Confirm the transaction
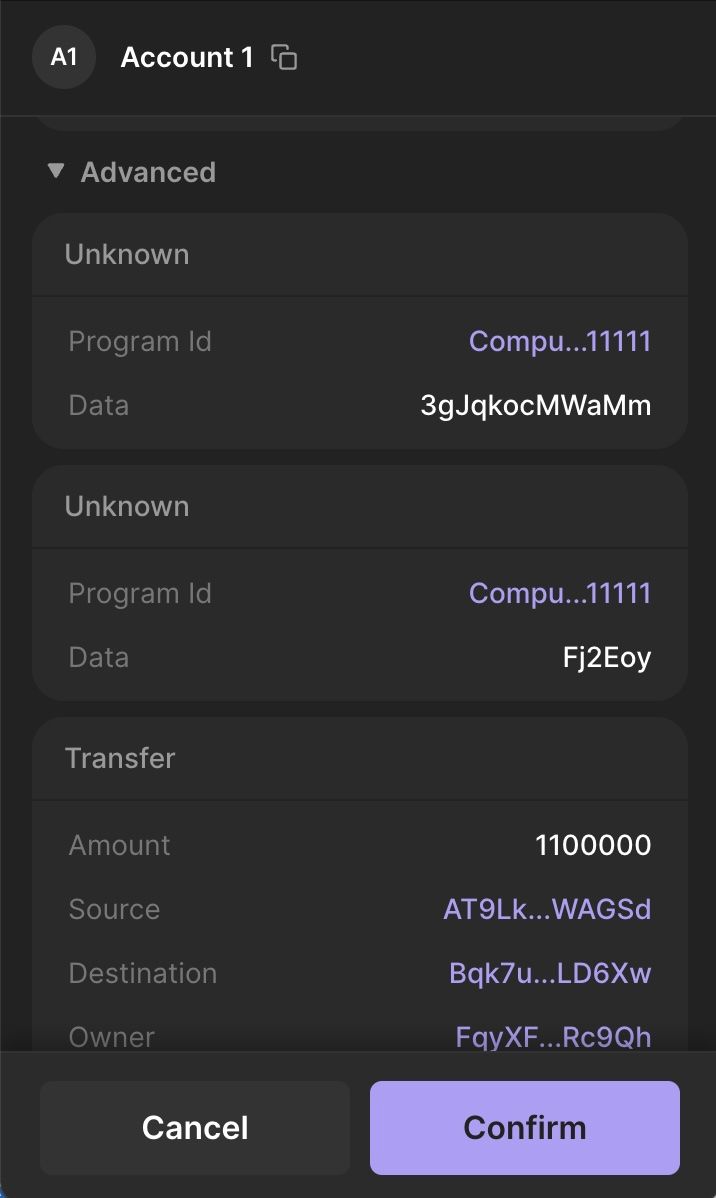This screenshot has width=716, height=1198. tap(524, 1127)
